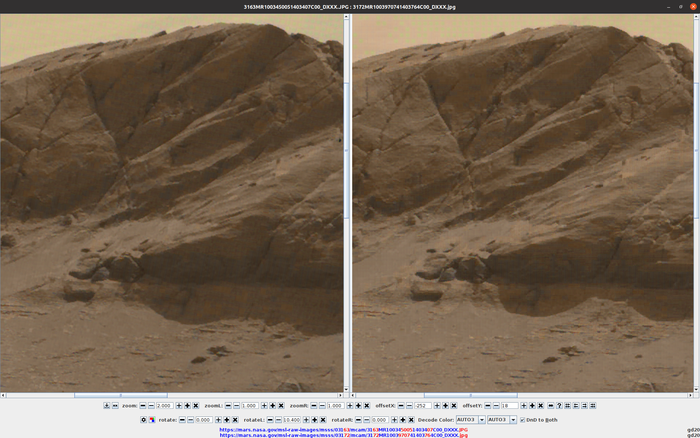Click the thin plus button for zoomL
This screenshot has width=700, height=438.
(264, 405)
